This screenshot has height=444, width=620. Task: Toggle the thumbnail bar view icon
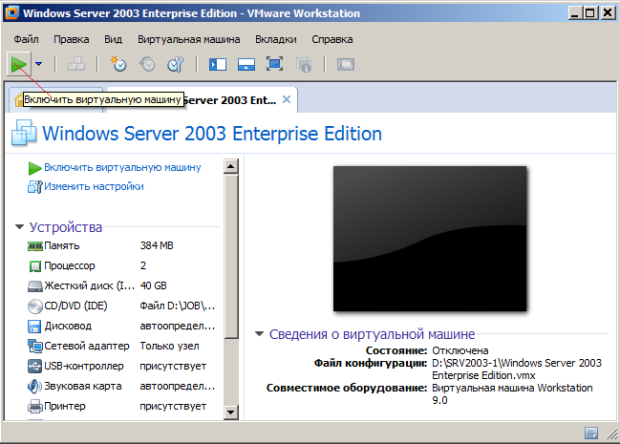246,64
